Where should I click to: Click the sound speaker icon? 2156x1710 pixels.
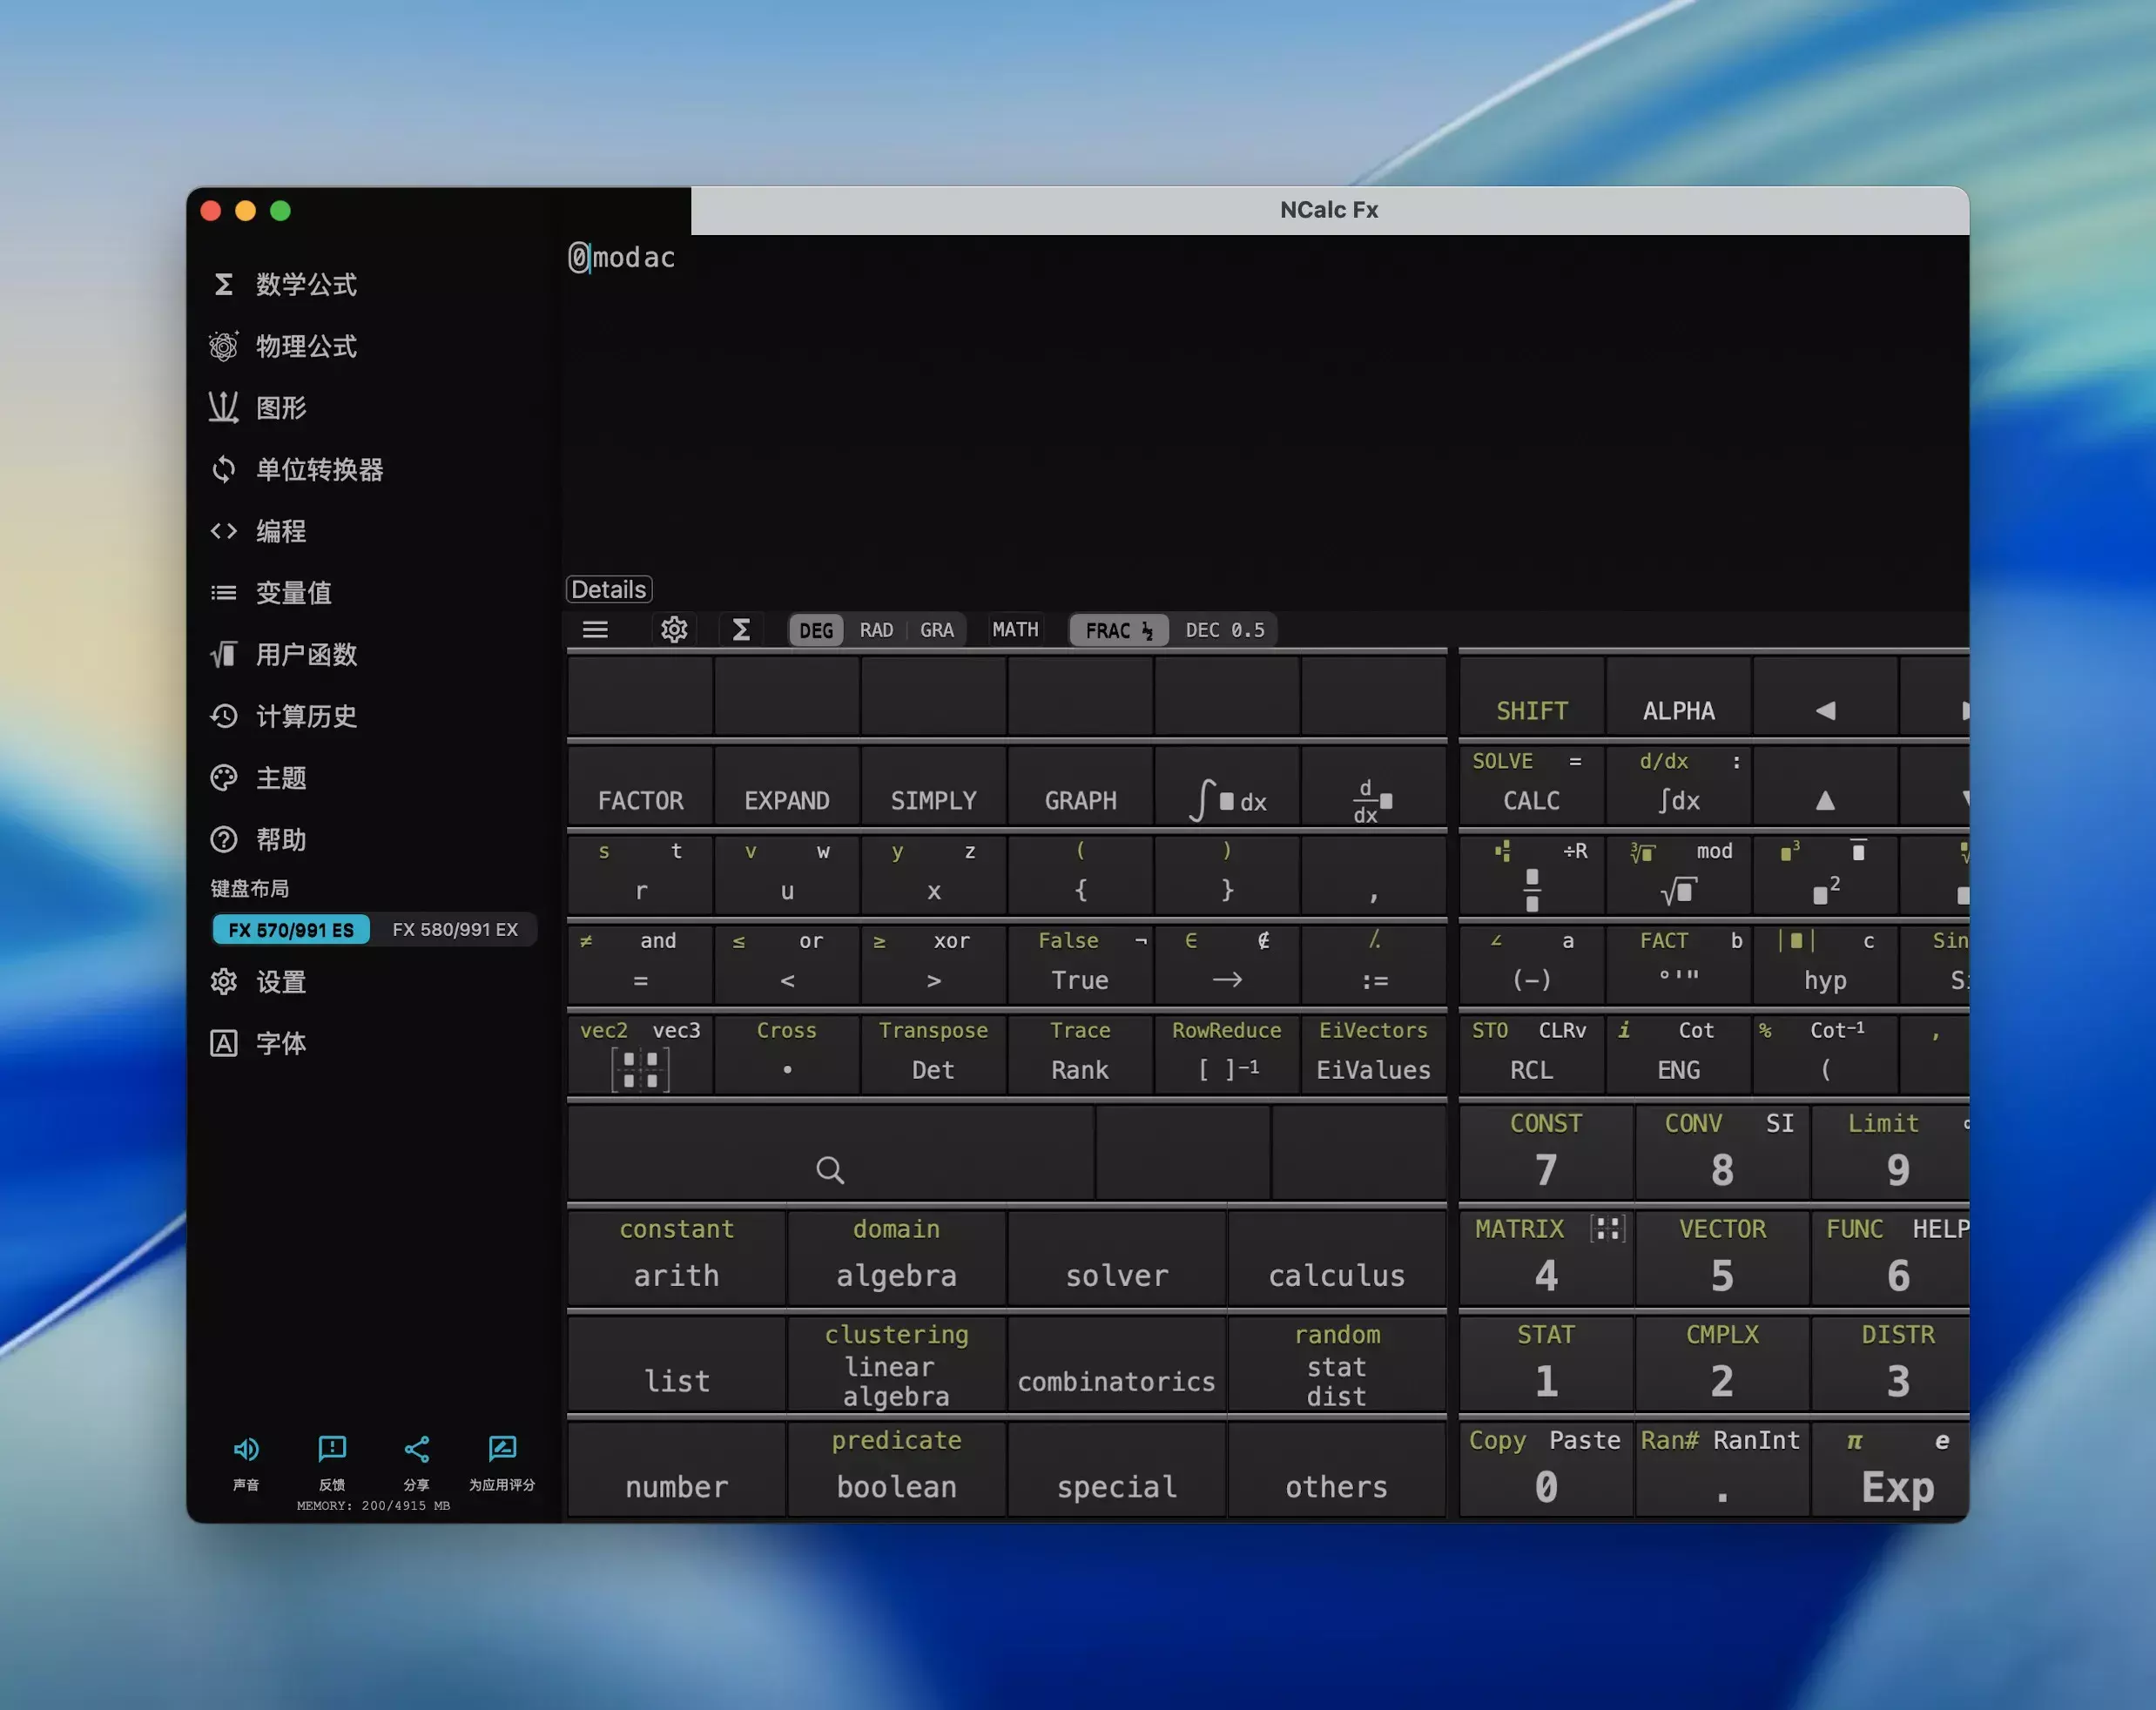point(246,1449)
